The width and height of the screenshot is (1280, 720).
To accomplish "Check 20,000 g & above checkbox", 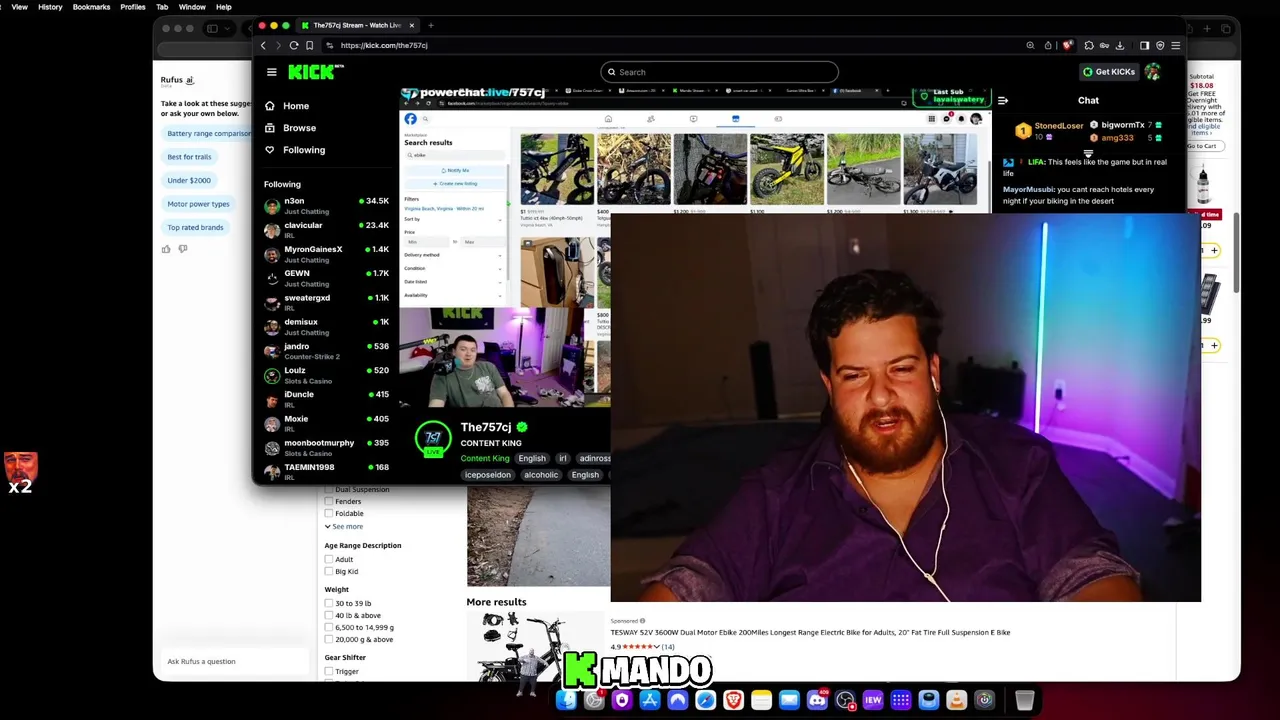I will click(329, 639).
